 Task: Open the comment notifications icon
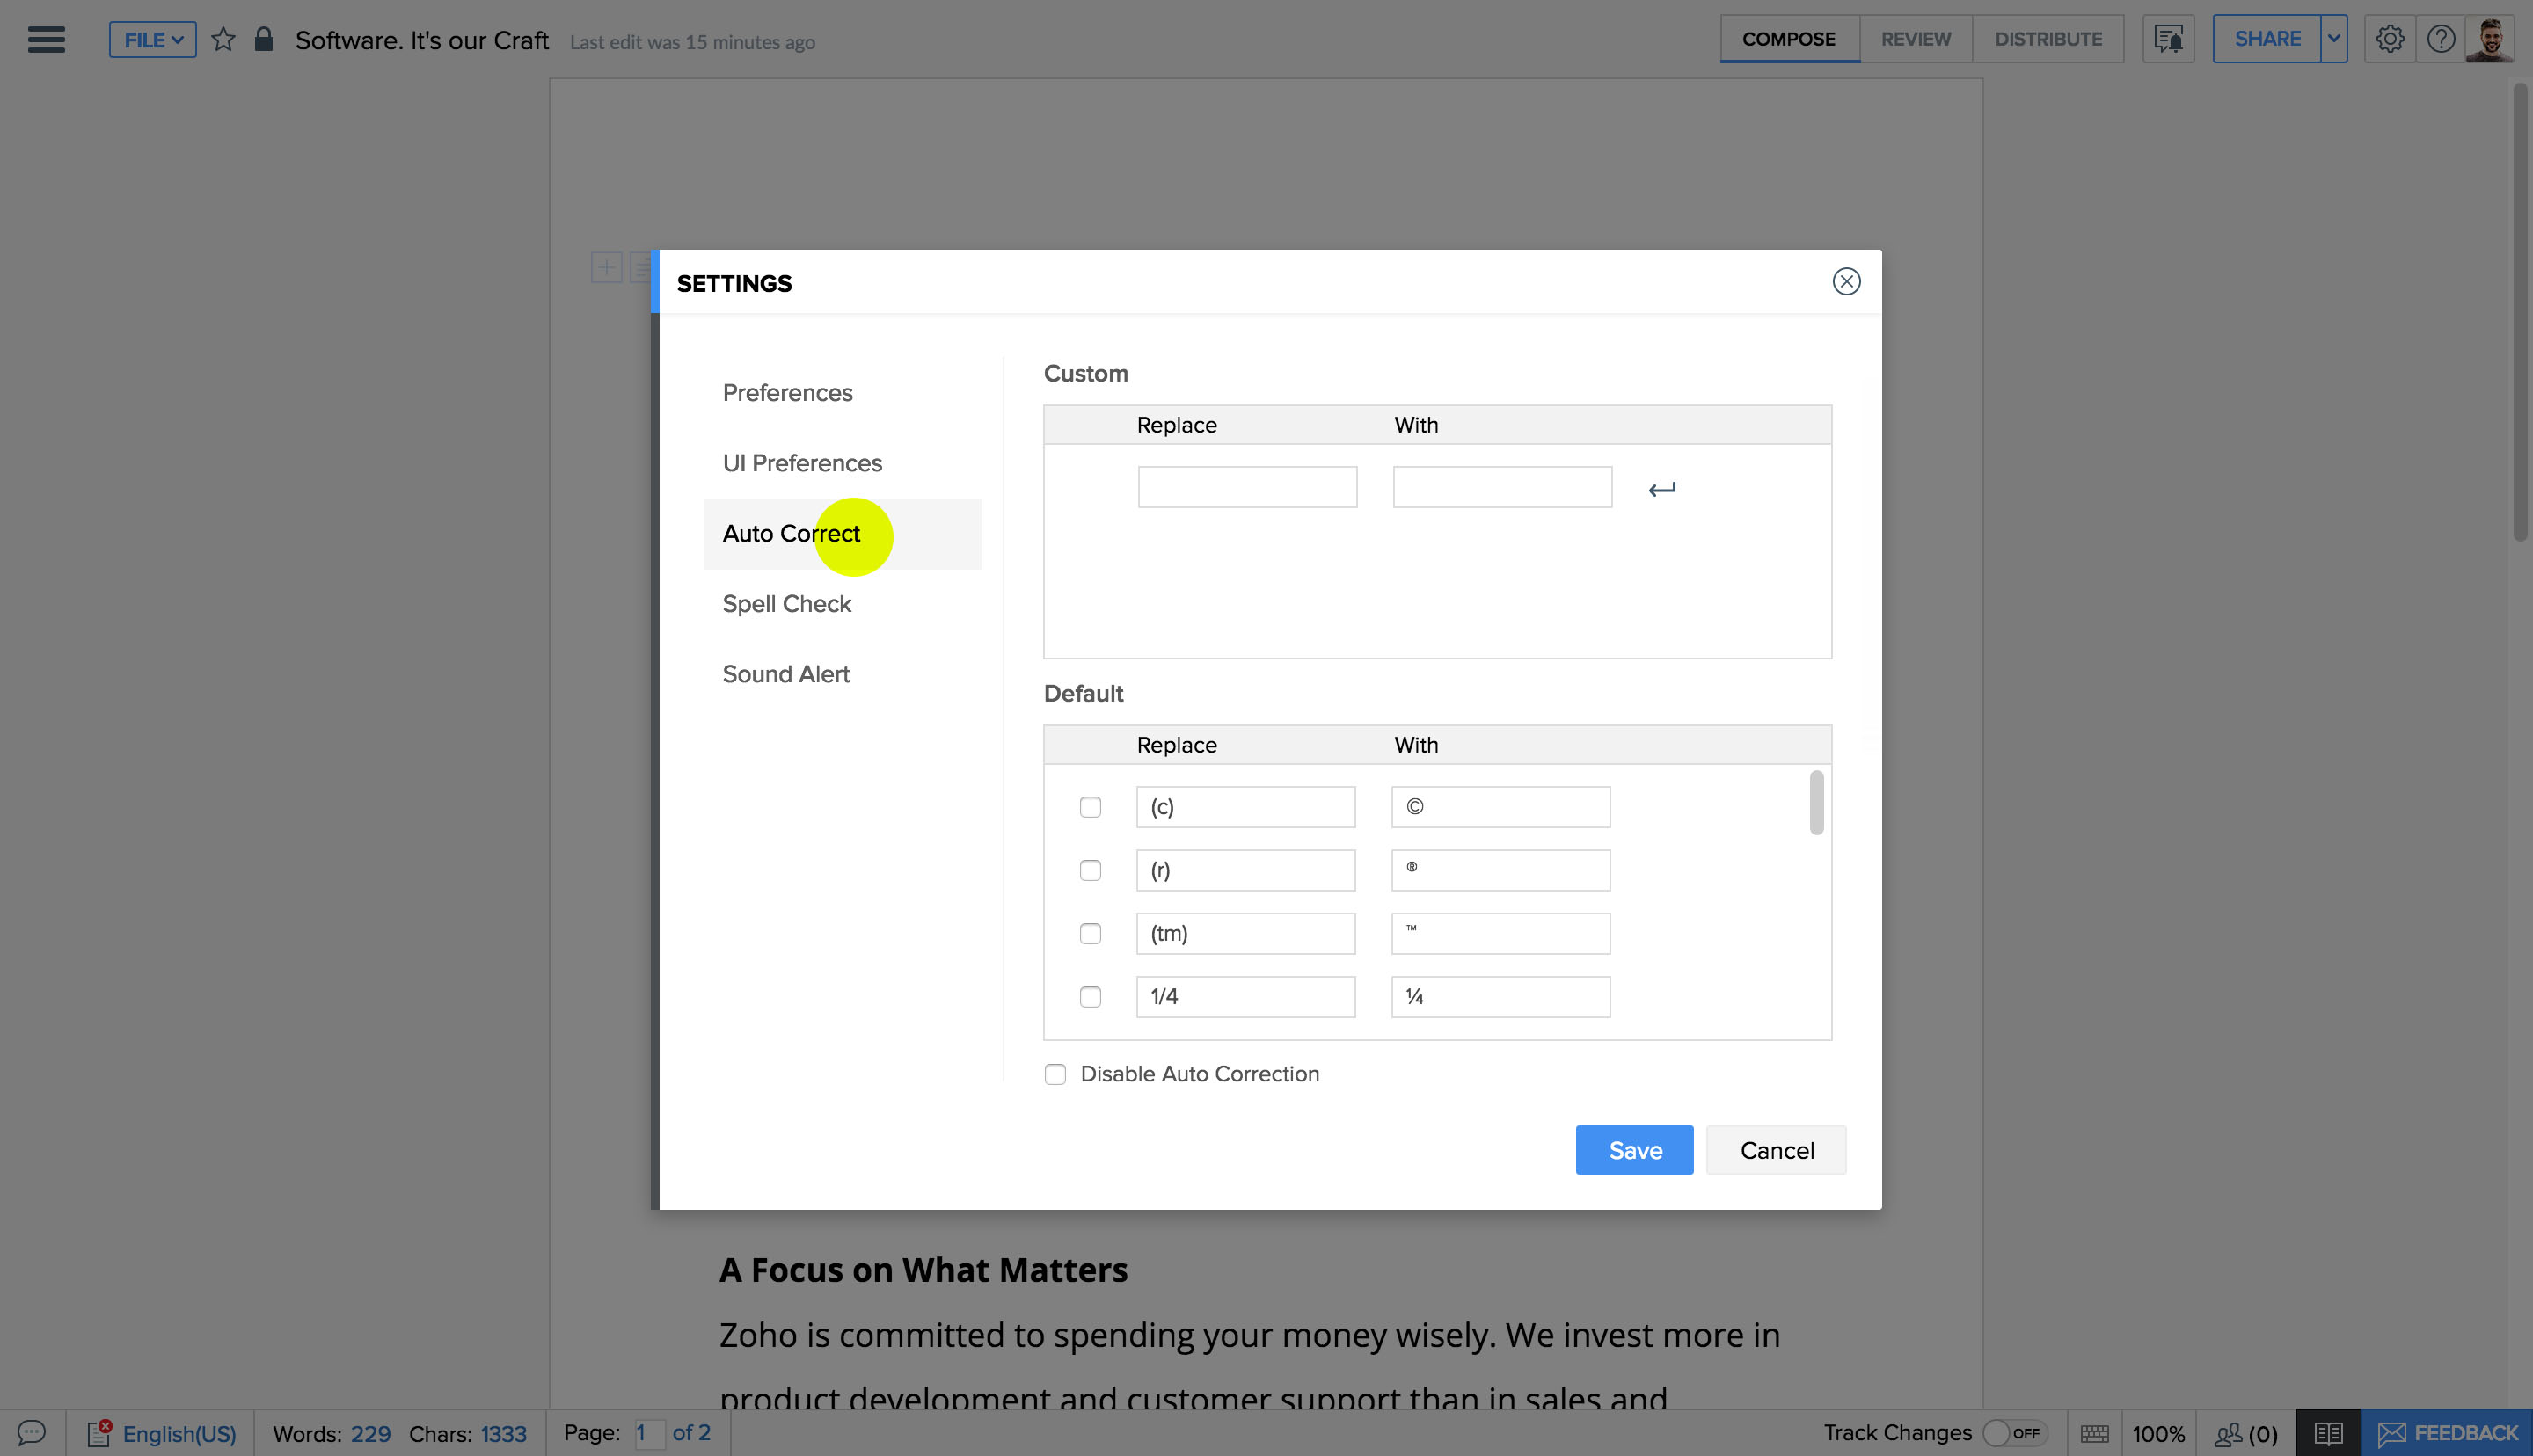click(x=2168, y=40)
